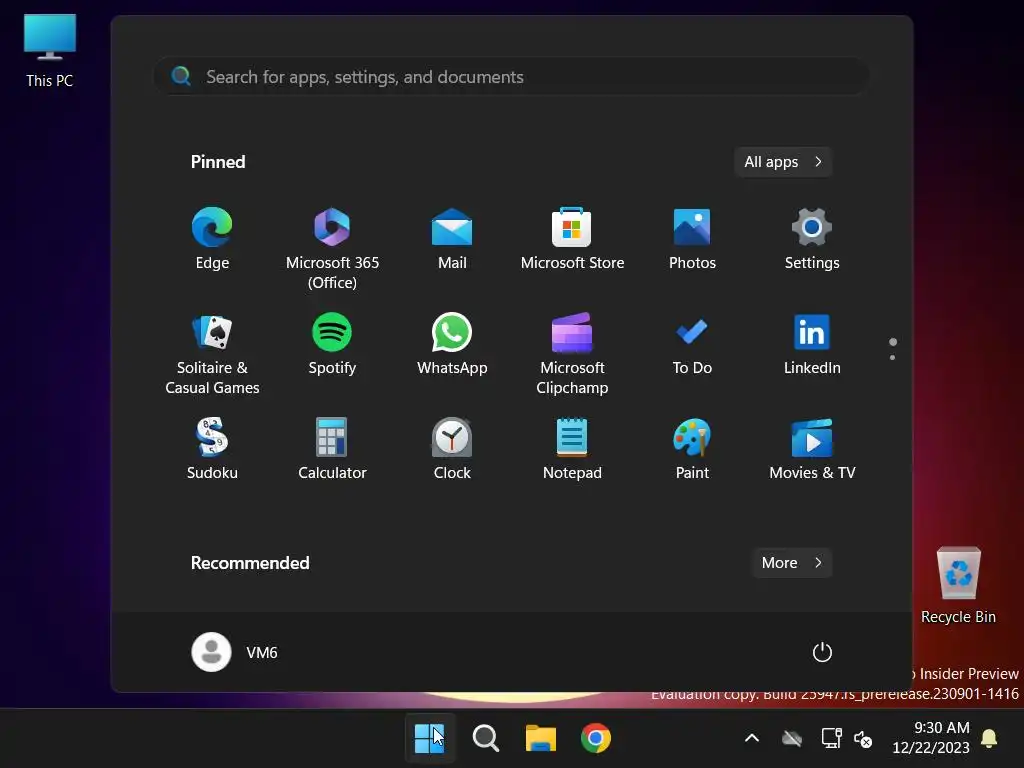Select the This PC desktop icon
The height and width of the screenshot is (768, 1024).
click(x=50, y=51)
